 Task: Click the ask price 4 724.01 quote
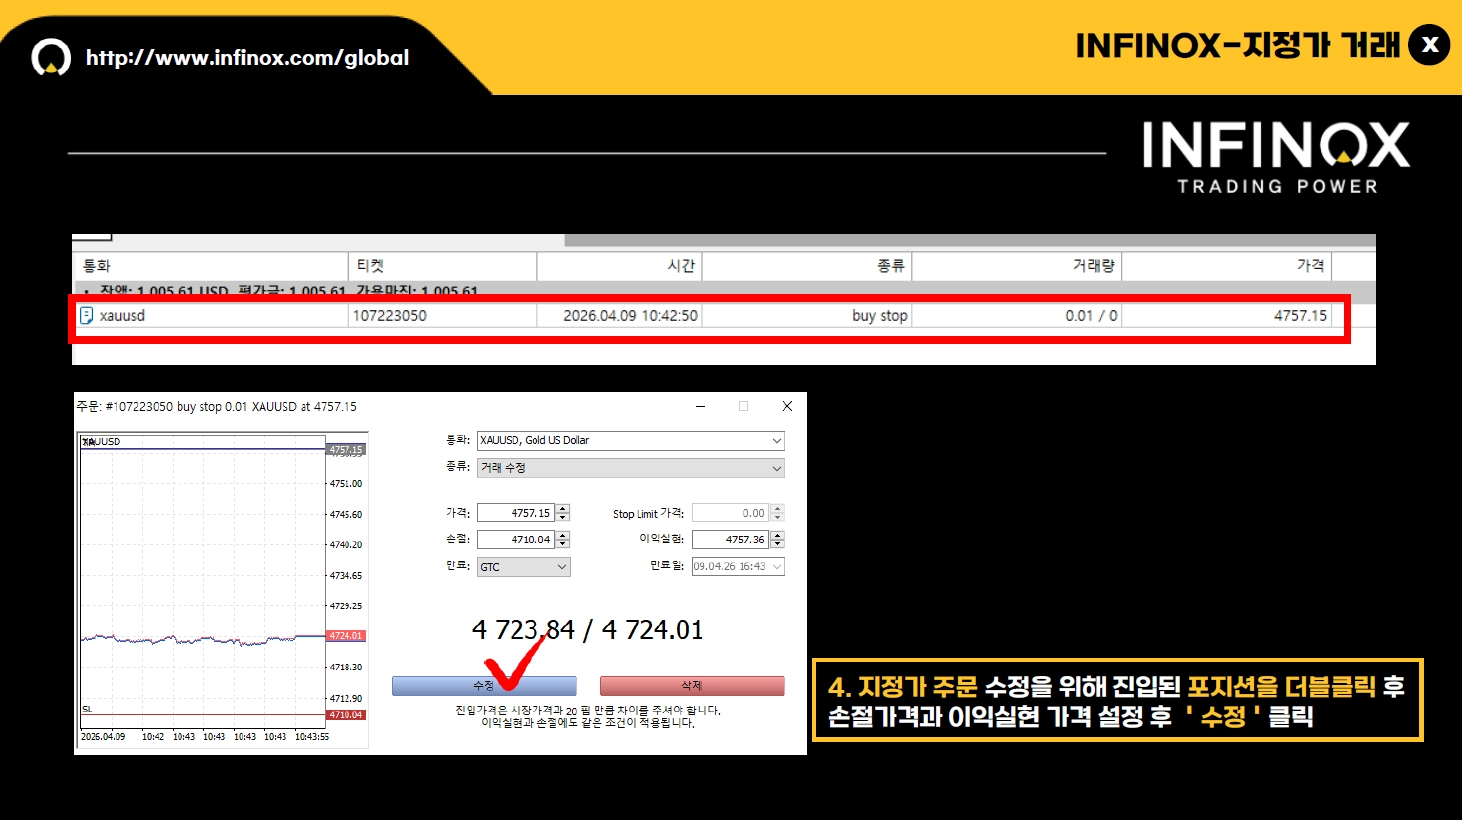652,630
